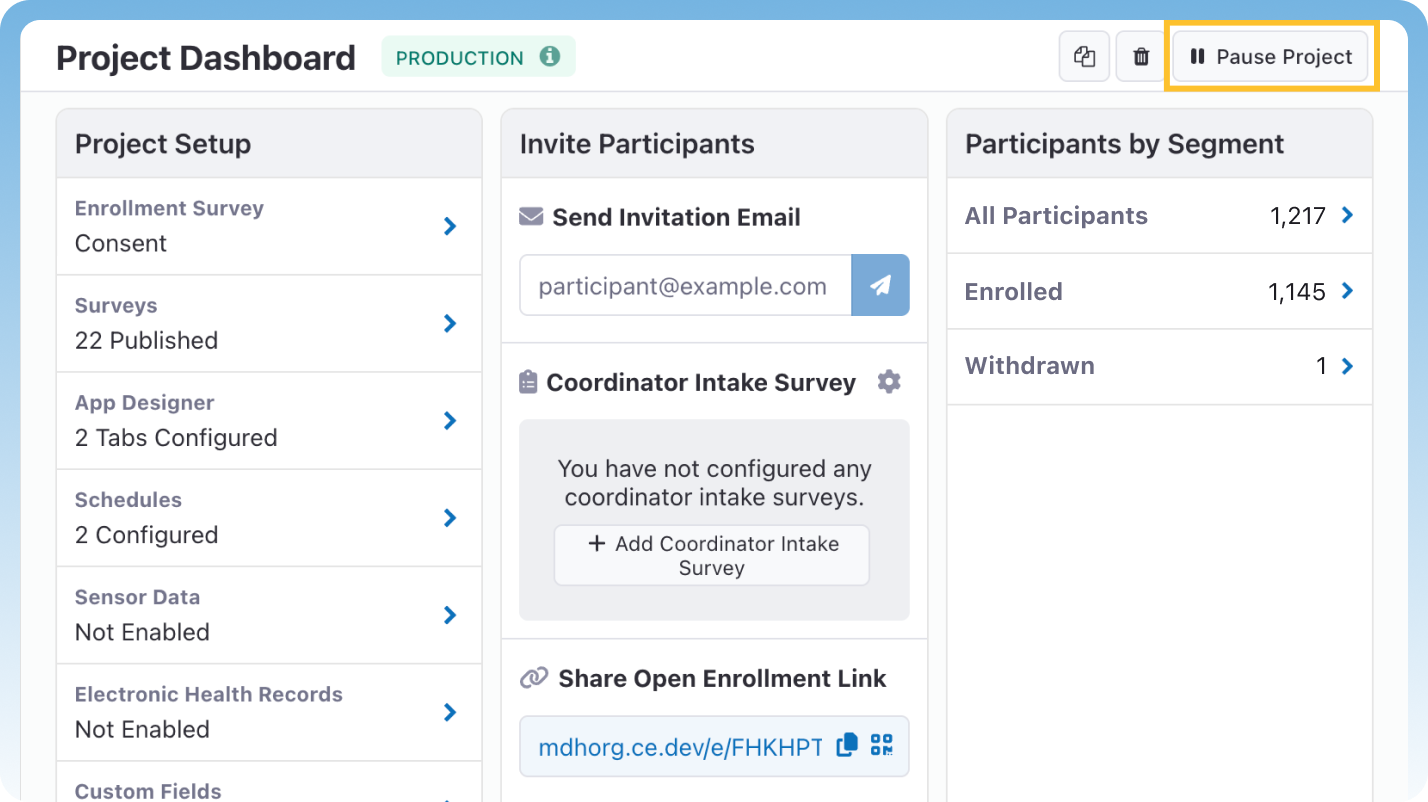This screenshot has height=802, width=1428.
Task: Click the duplicate project icon
Action: [x=1084, y=56]
